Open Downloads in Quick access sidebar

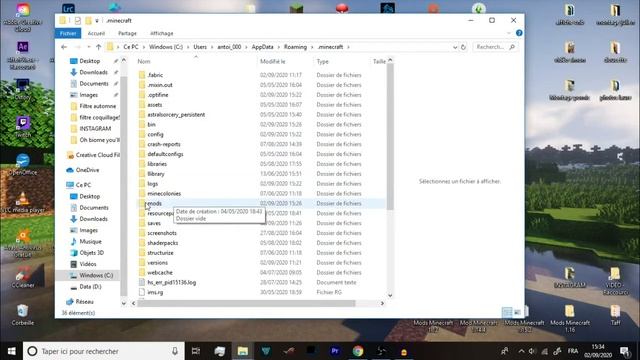[93, 72]
